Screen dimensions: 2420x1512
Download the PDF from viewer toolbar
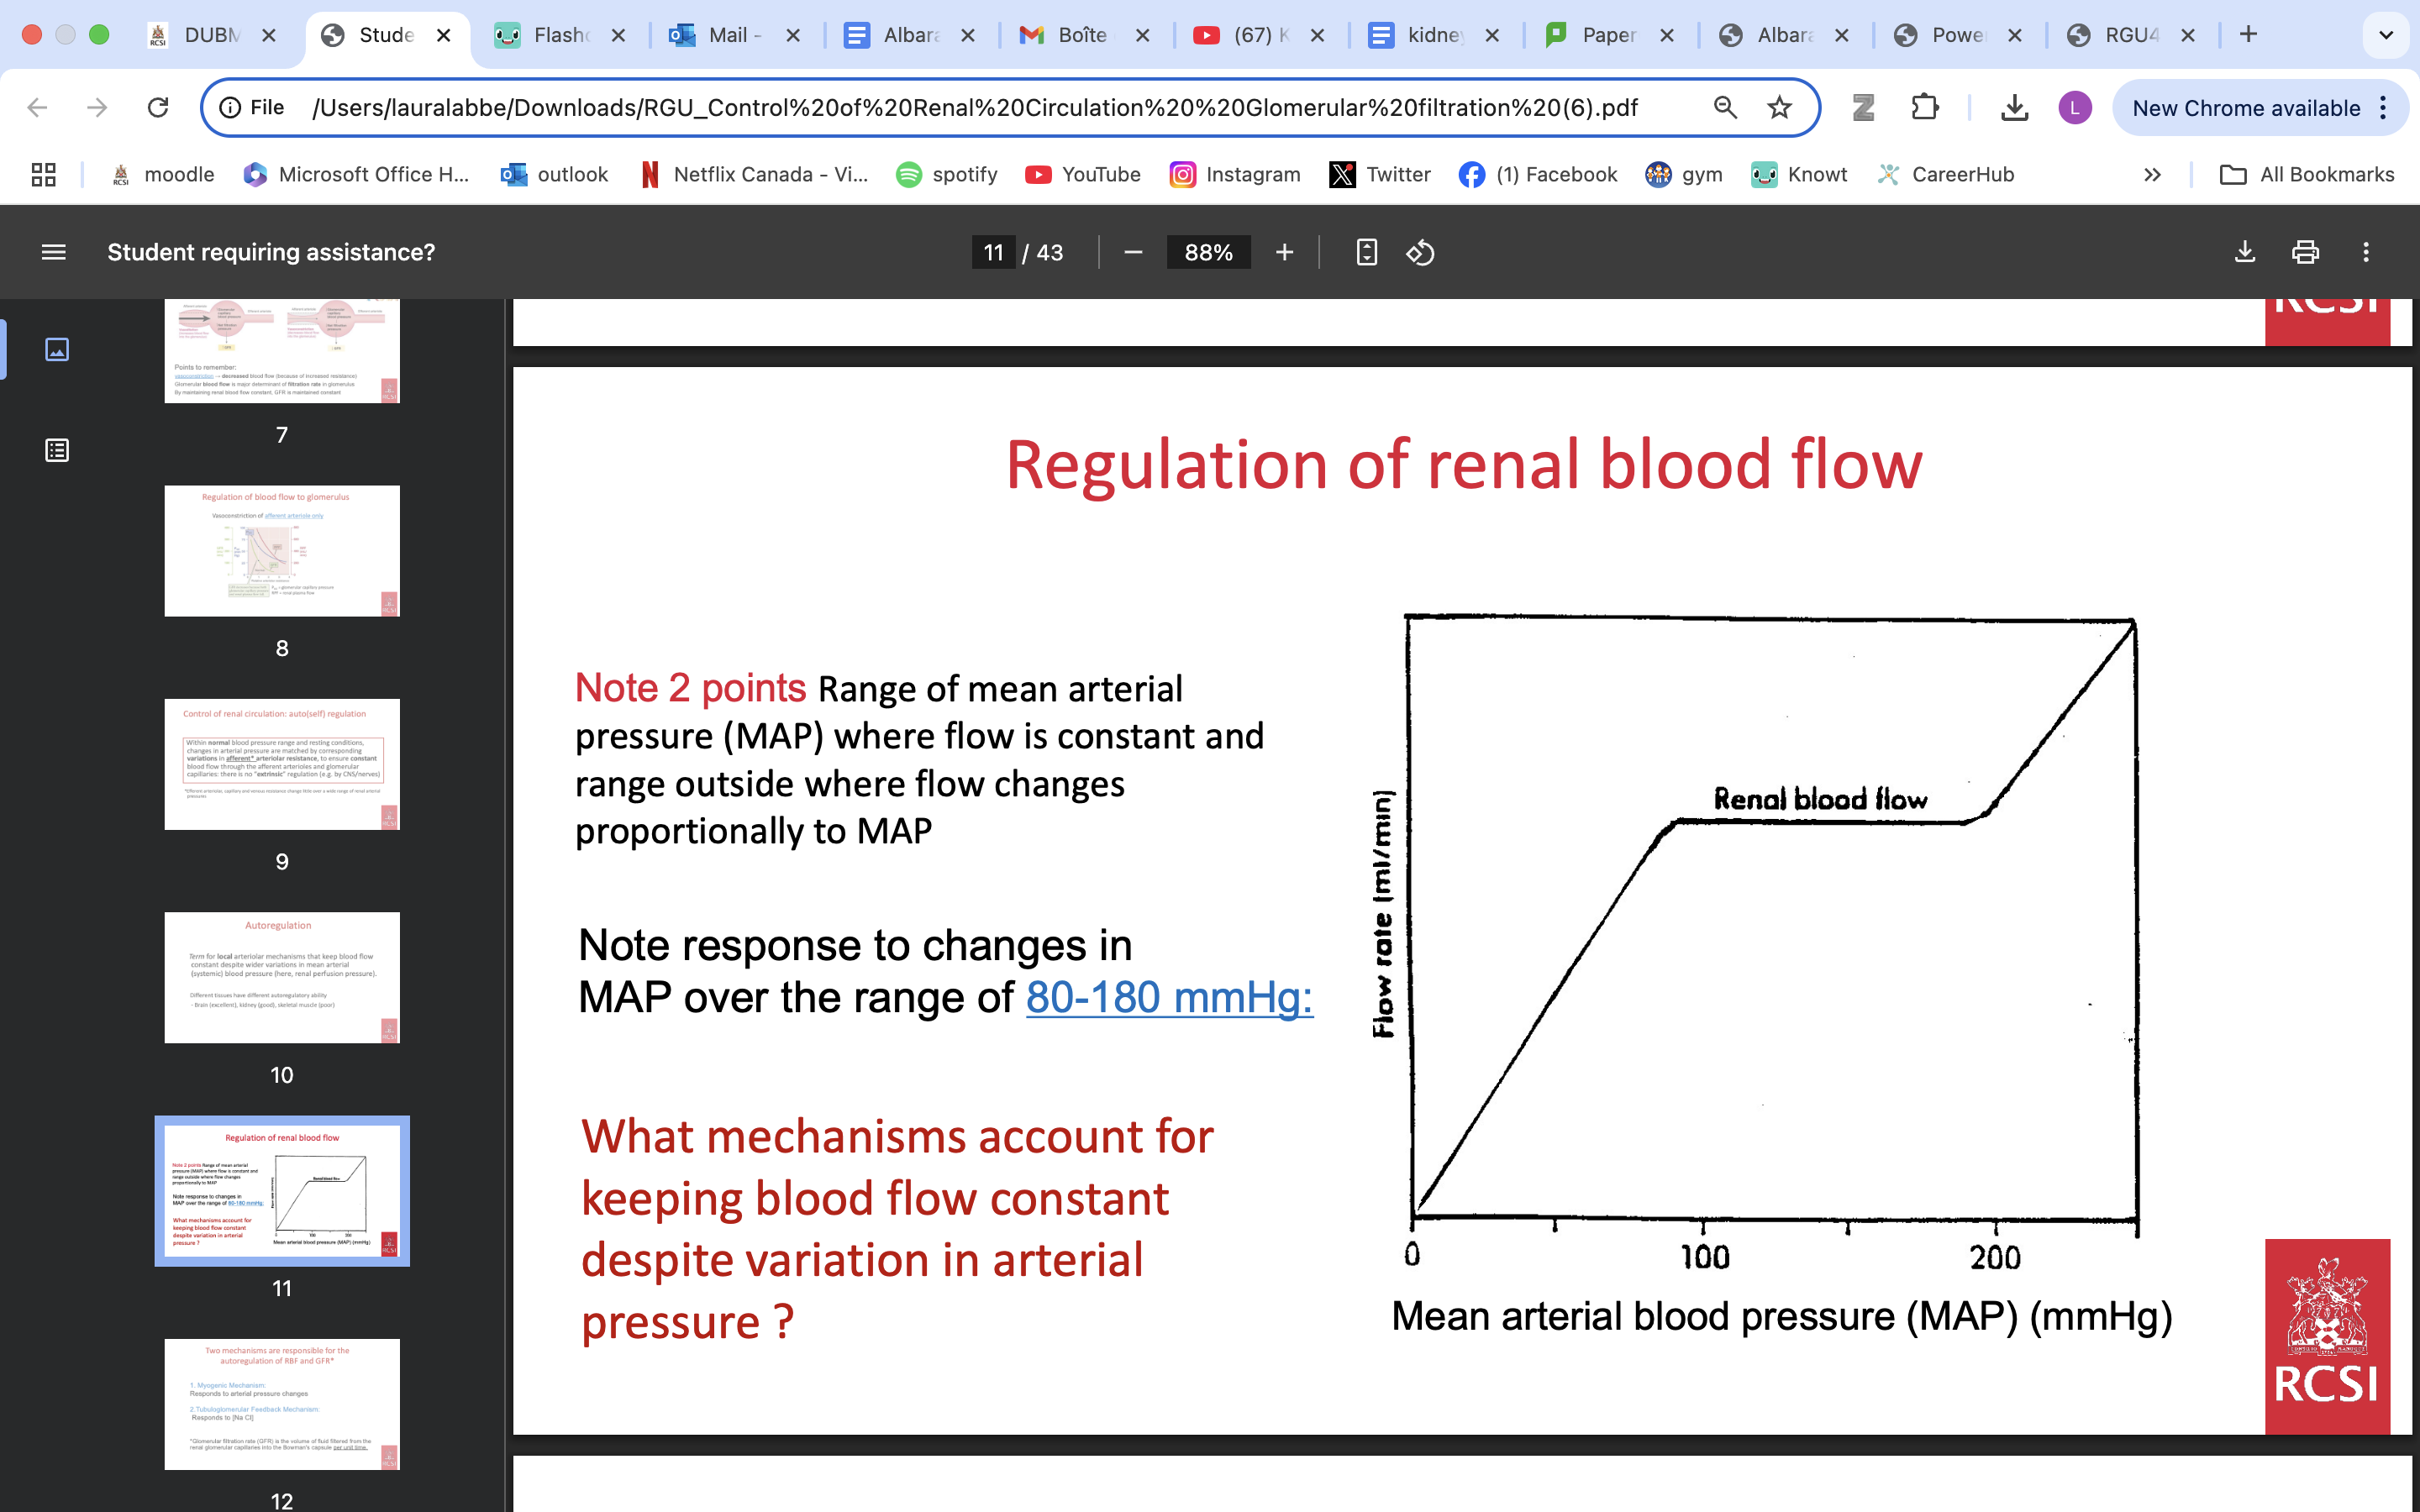[2245, 252]
